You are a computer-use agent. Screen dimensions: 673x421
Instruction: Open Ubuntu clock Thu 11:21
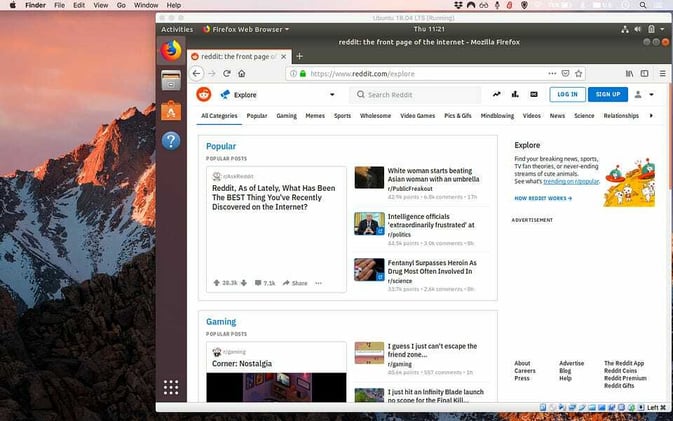[429, 29]
